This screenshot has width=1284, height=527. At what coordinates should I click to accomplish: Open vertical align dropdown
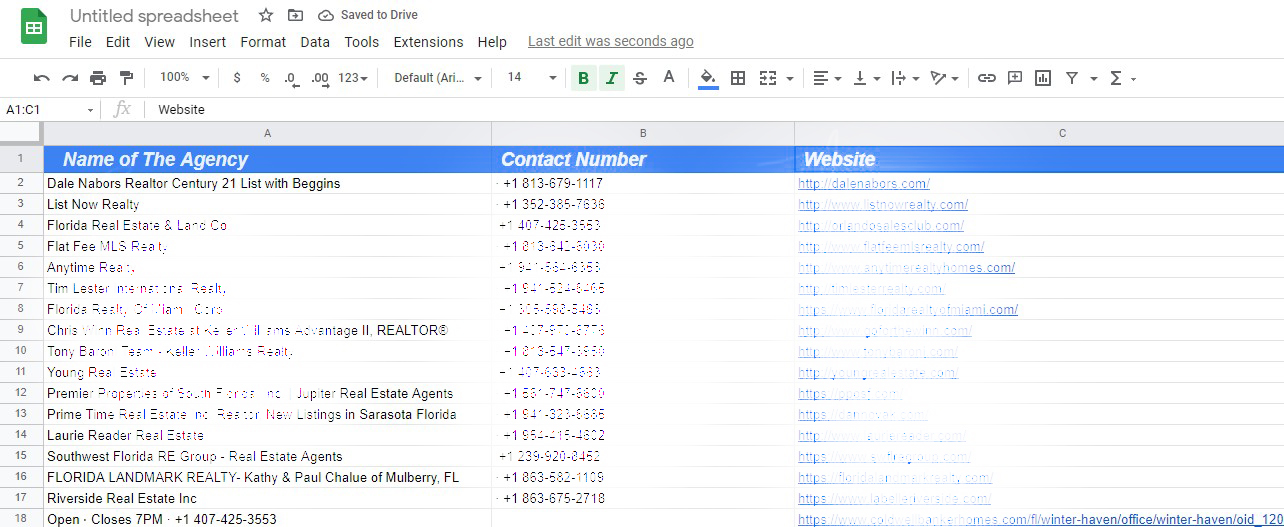866,78
